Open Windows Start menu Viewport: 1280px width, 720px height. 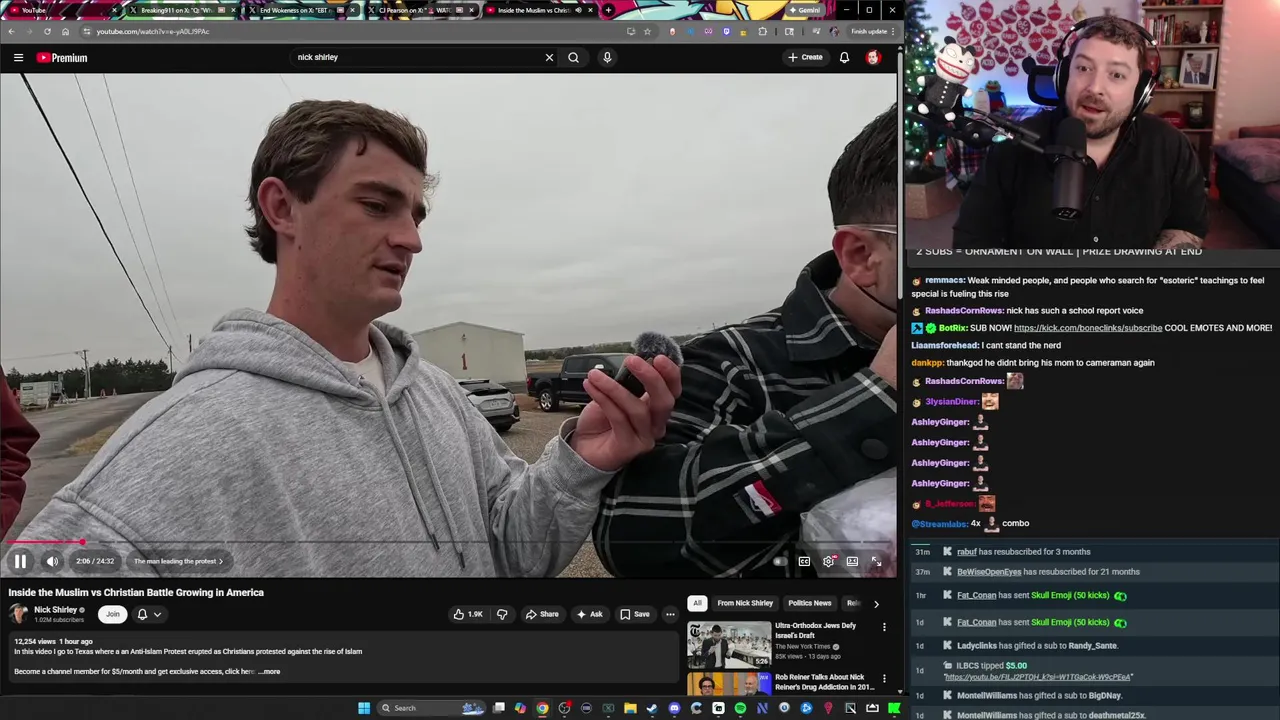coord(364,708)
